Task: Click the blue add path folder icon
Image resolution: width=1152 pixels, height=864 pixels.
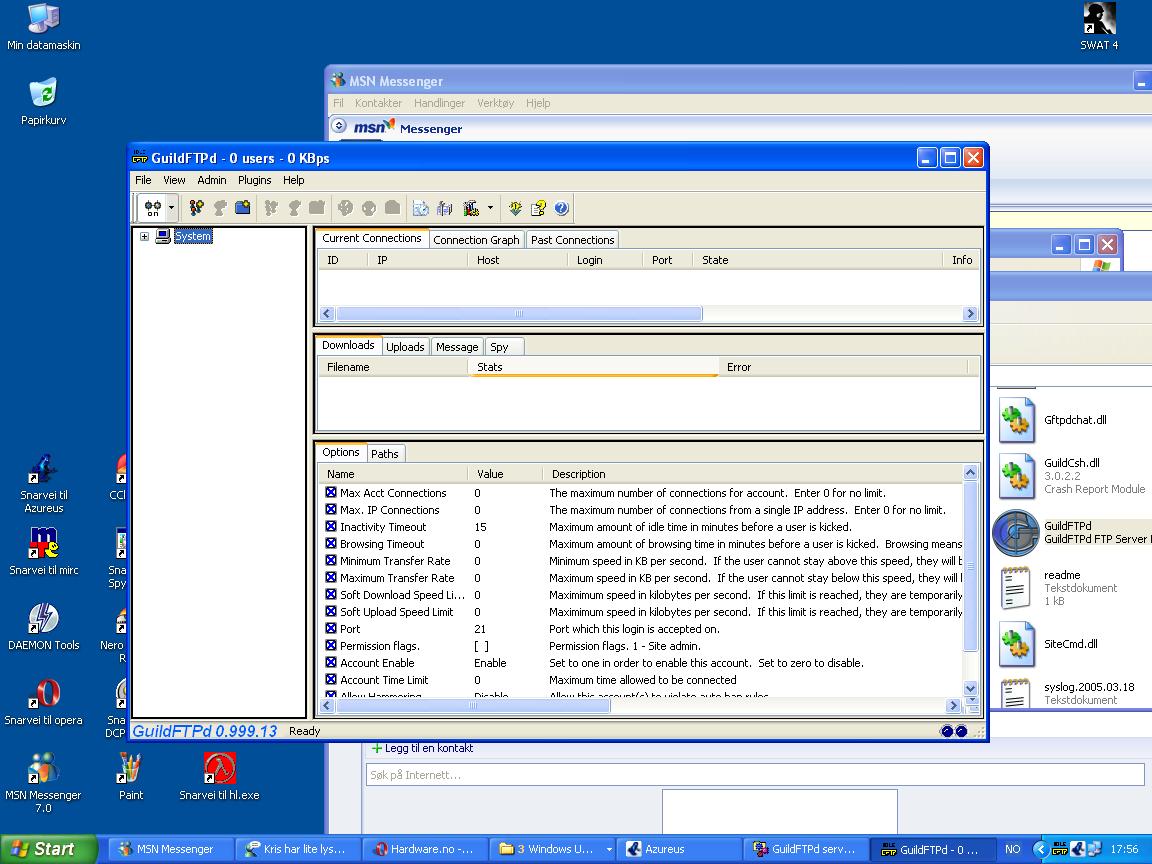Action: coord(242,209)
